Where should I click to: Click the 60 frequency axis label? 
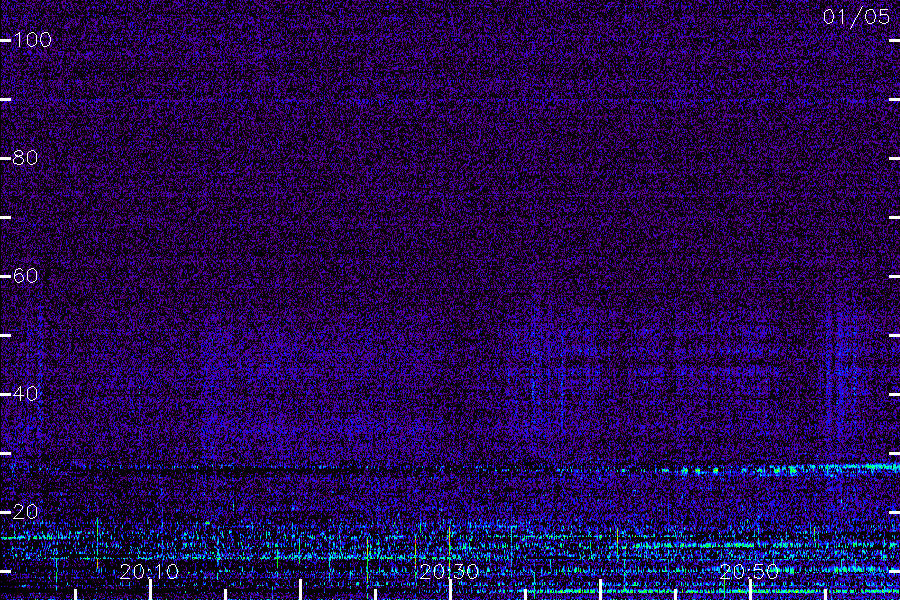tap(25, 276)
